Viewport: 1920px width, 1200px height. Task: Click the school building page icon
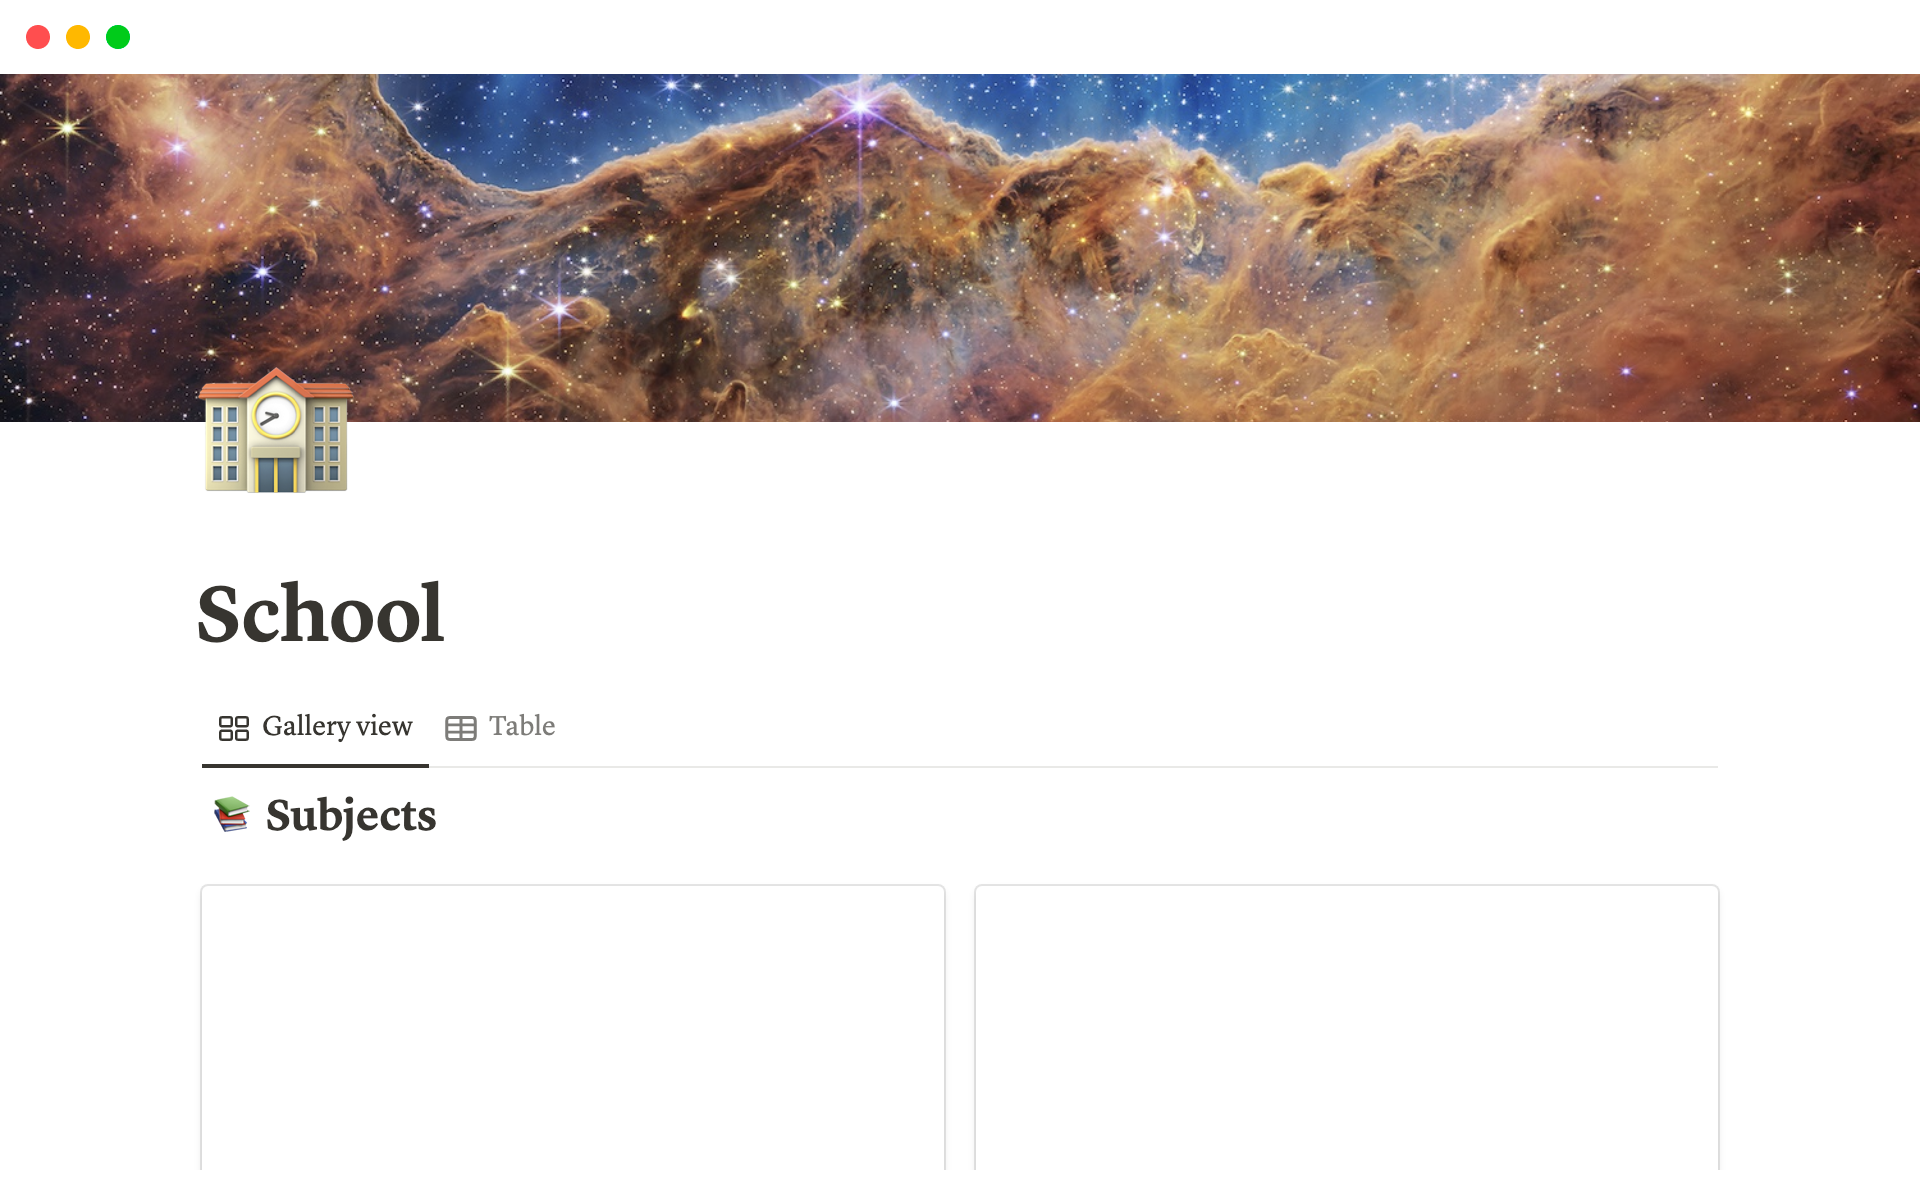pyautogui.click(x=276, y=431)
